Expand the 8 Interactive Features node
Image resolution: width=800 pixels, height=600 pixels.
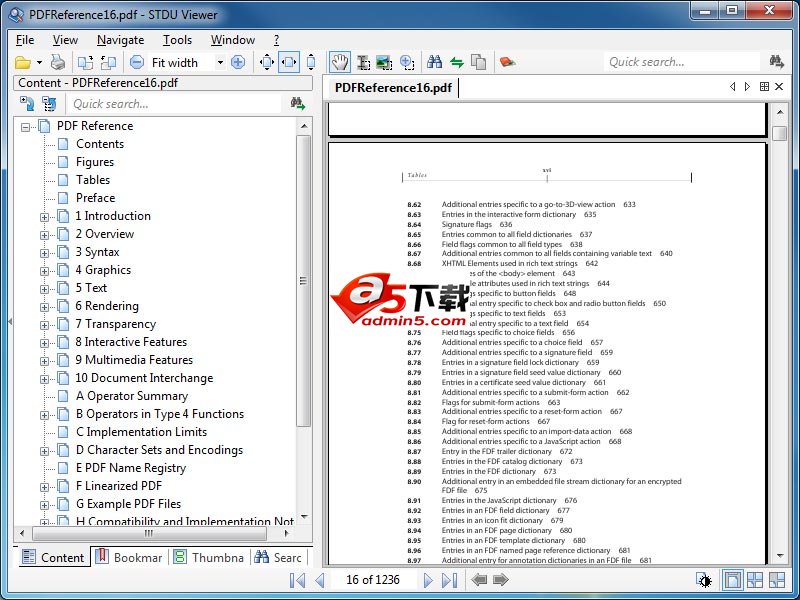click(x=44, y=343)
